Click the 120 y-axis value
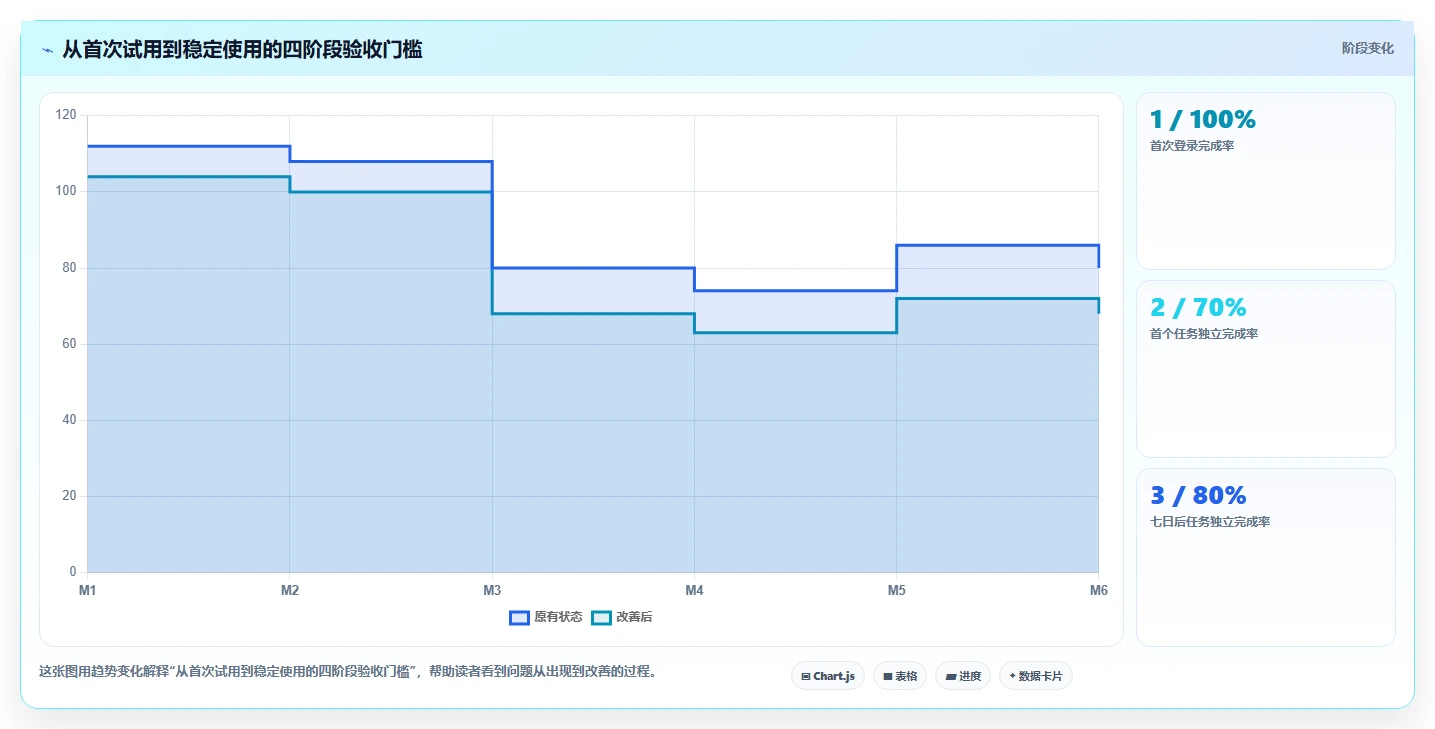 (66, 115)
